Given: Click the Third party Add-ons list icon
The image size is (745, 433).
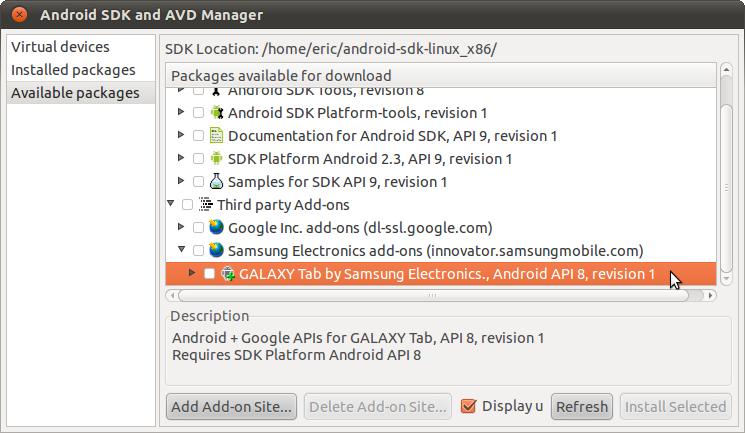Looking at the screenshot, I should click(x=205, y=204).
